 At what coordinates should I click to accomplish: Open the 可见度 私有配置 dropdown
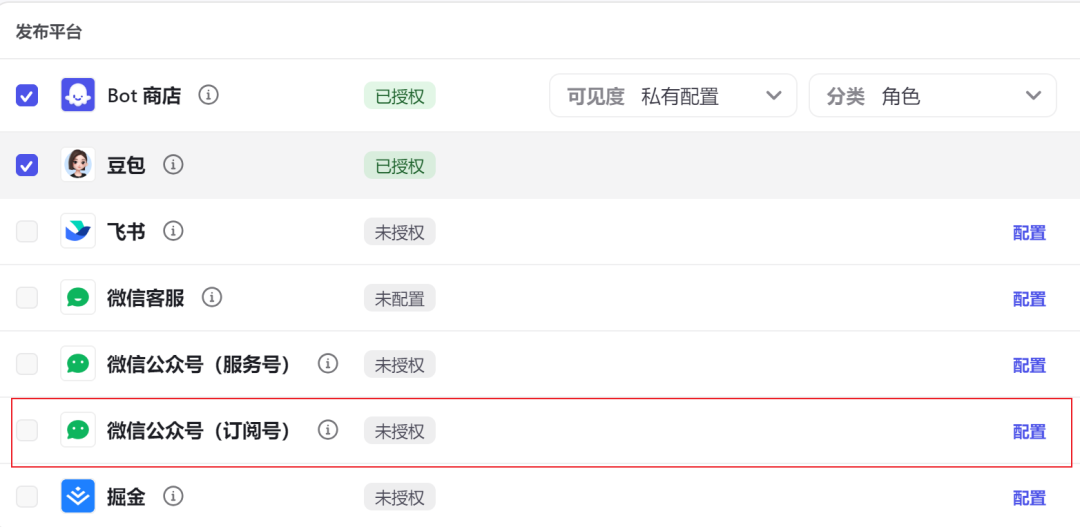tap(672, 96)
